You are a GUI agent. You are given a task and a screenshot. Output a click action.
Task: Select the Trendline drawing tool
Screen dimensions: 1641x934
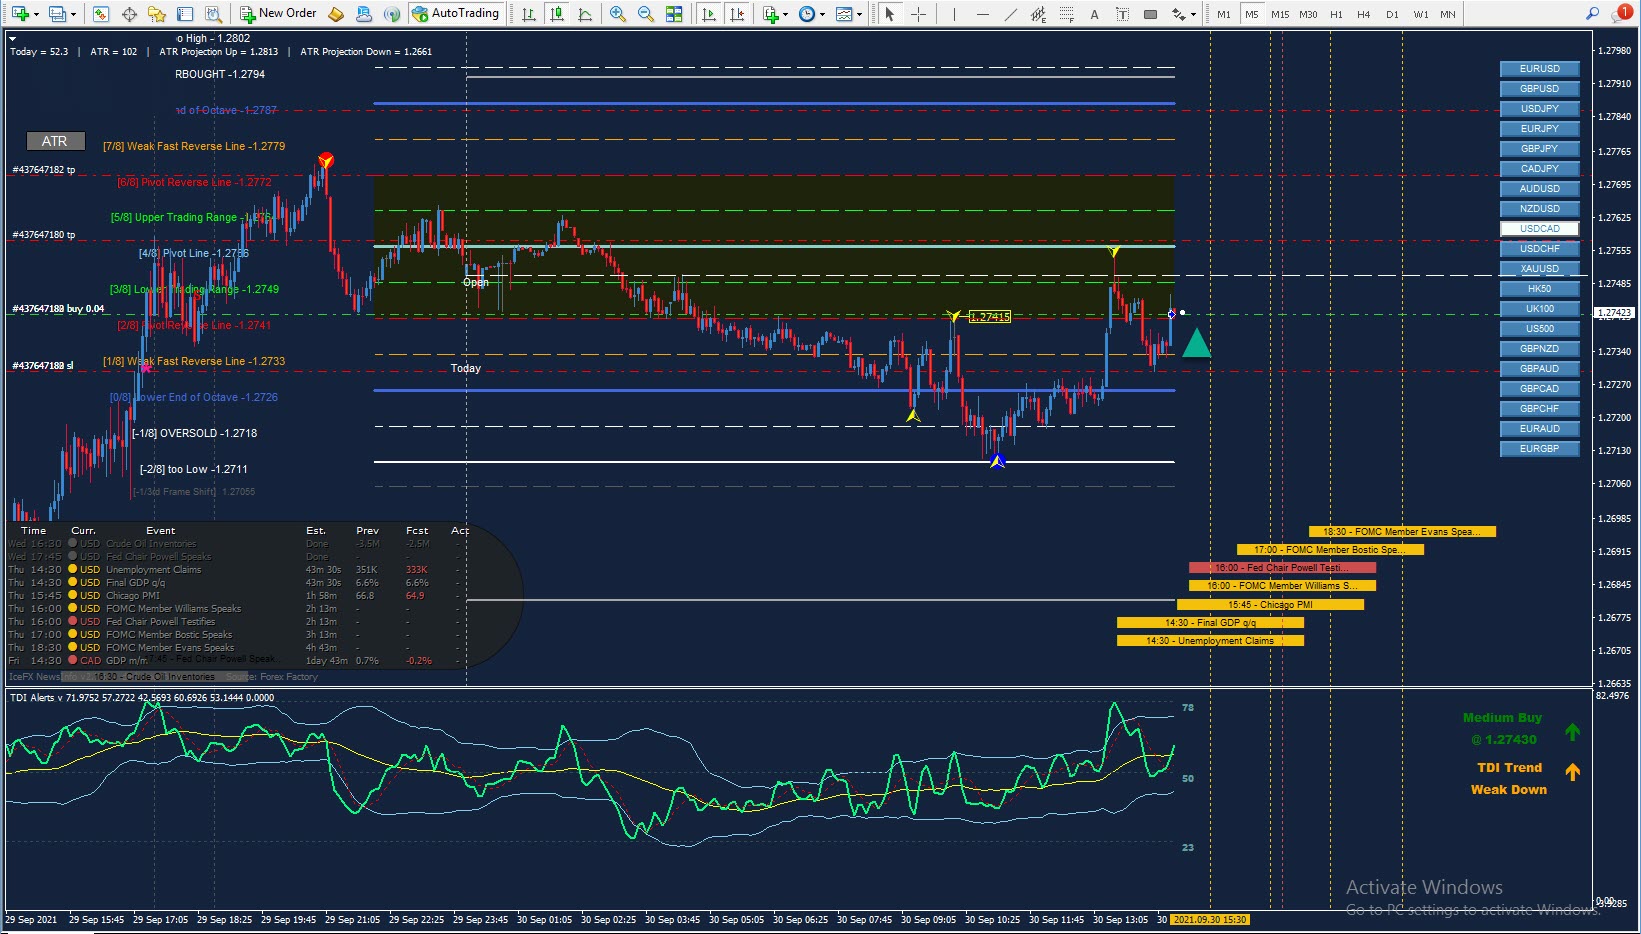coord(1010,14)
